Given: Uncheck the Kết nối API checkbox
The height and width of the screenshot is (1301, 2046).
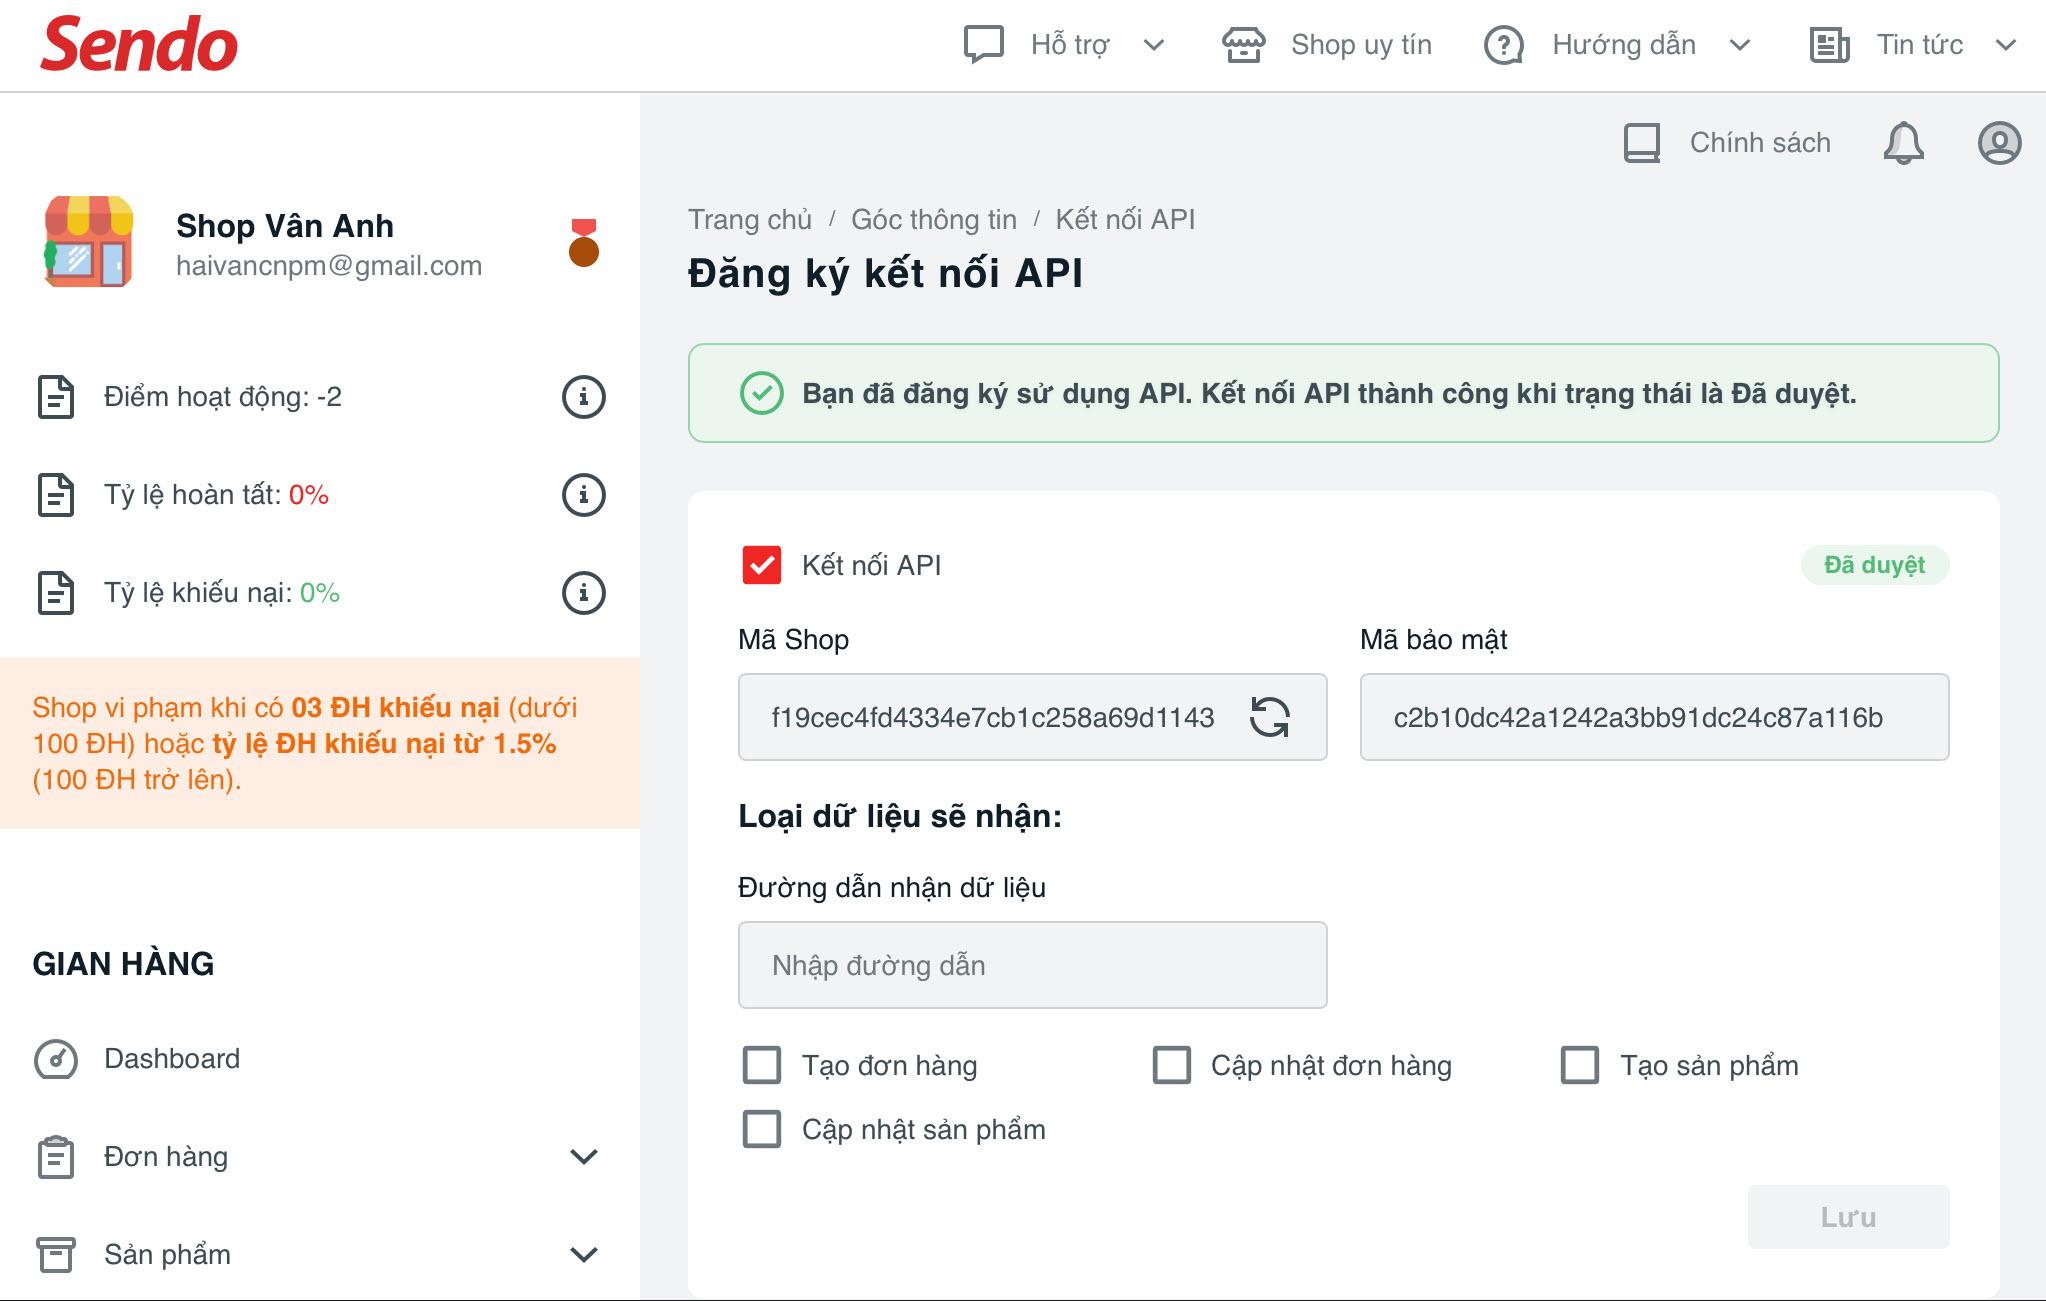Looking at the screenshot, I should (x=762, y=565).
